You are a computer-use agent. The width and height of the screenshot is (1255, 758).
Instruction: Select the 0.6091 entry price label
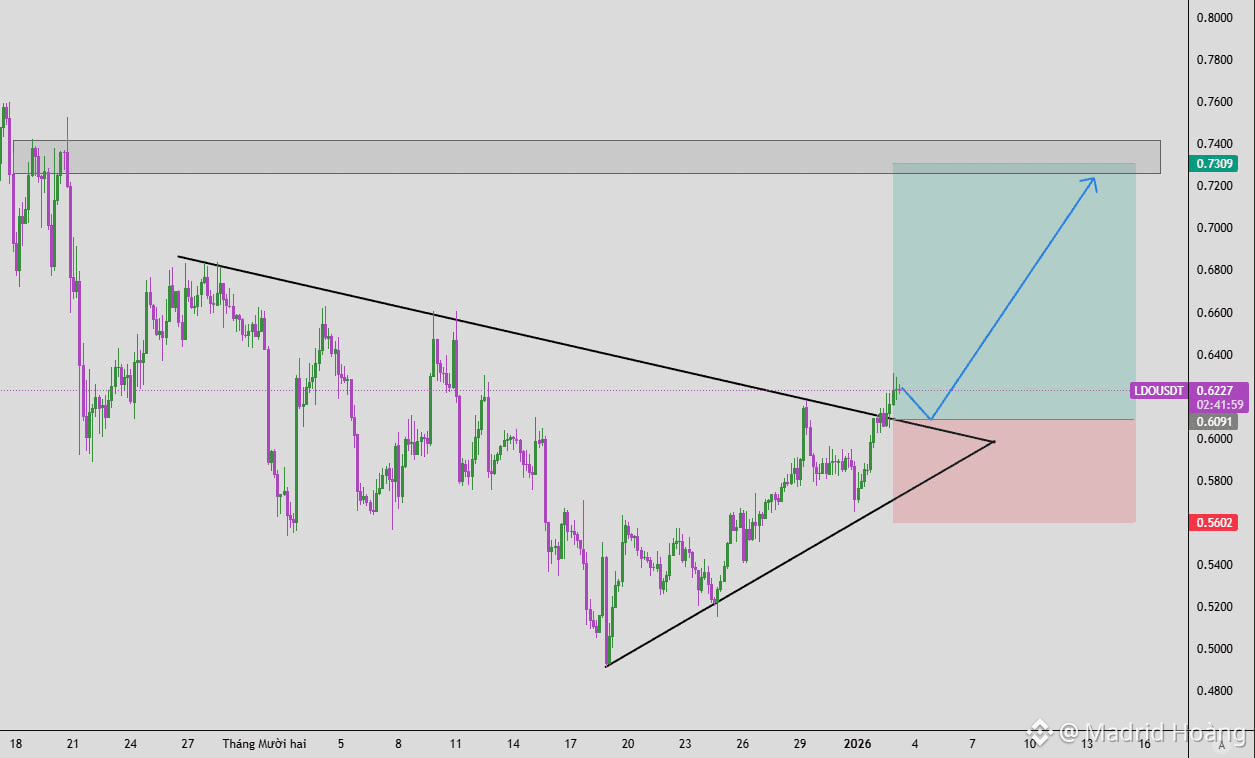pyautogui.click(x=1215, y=421)
